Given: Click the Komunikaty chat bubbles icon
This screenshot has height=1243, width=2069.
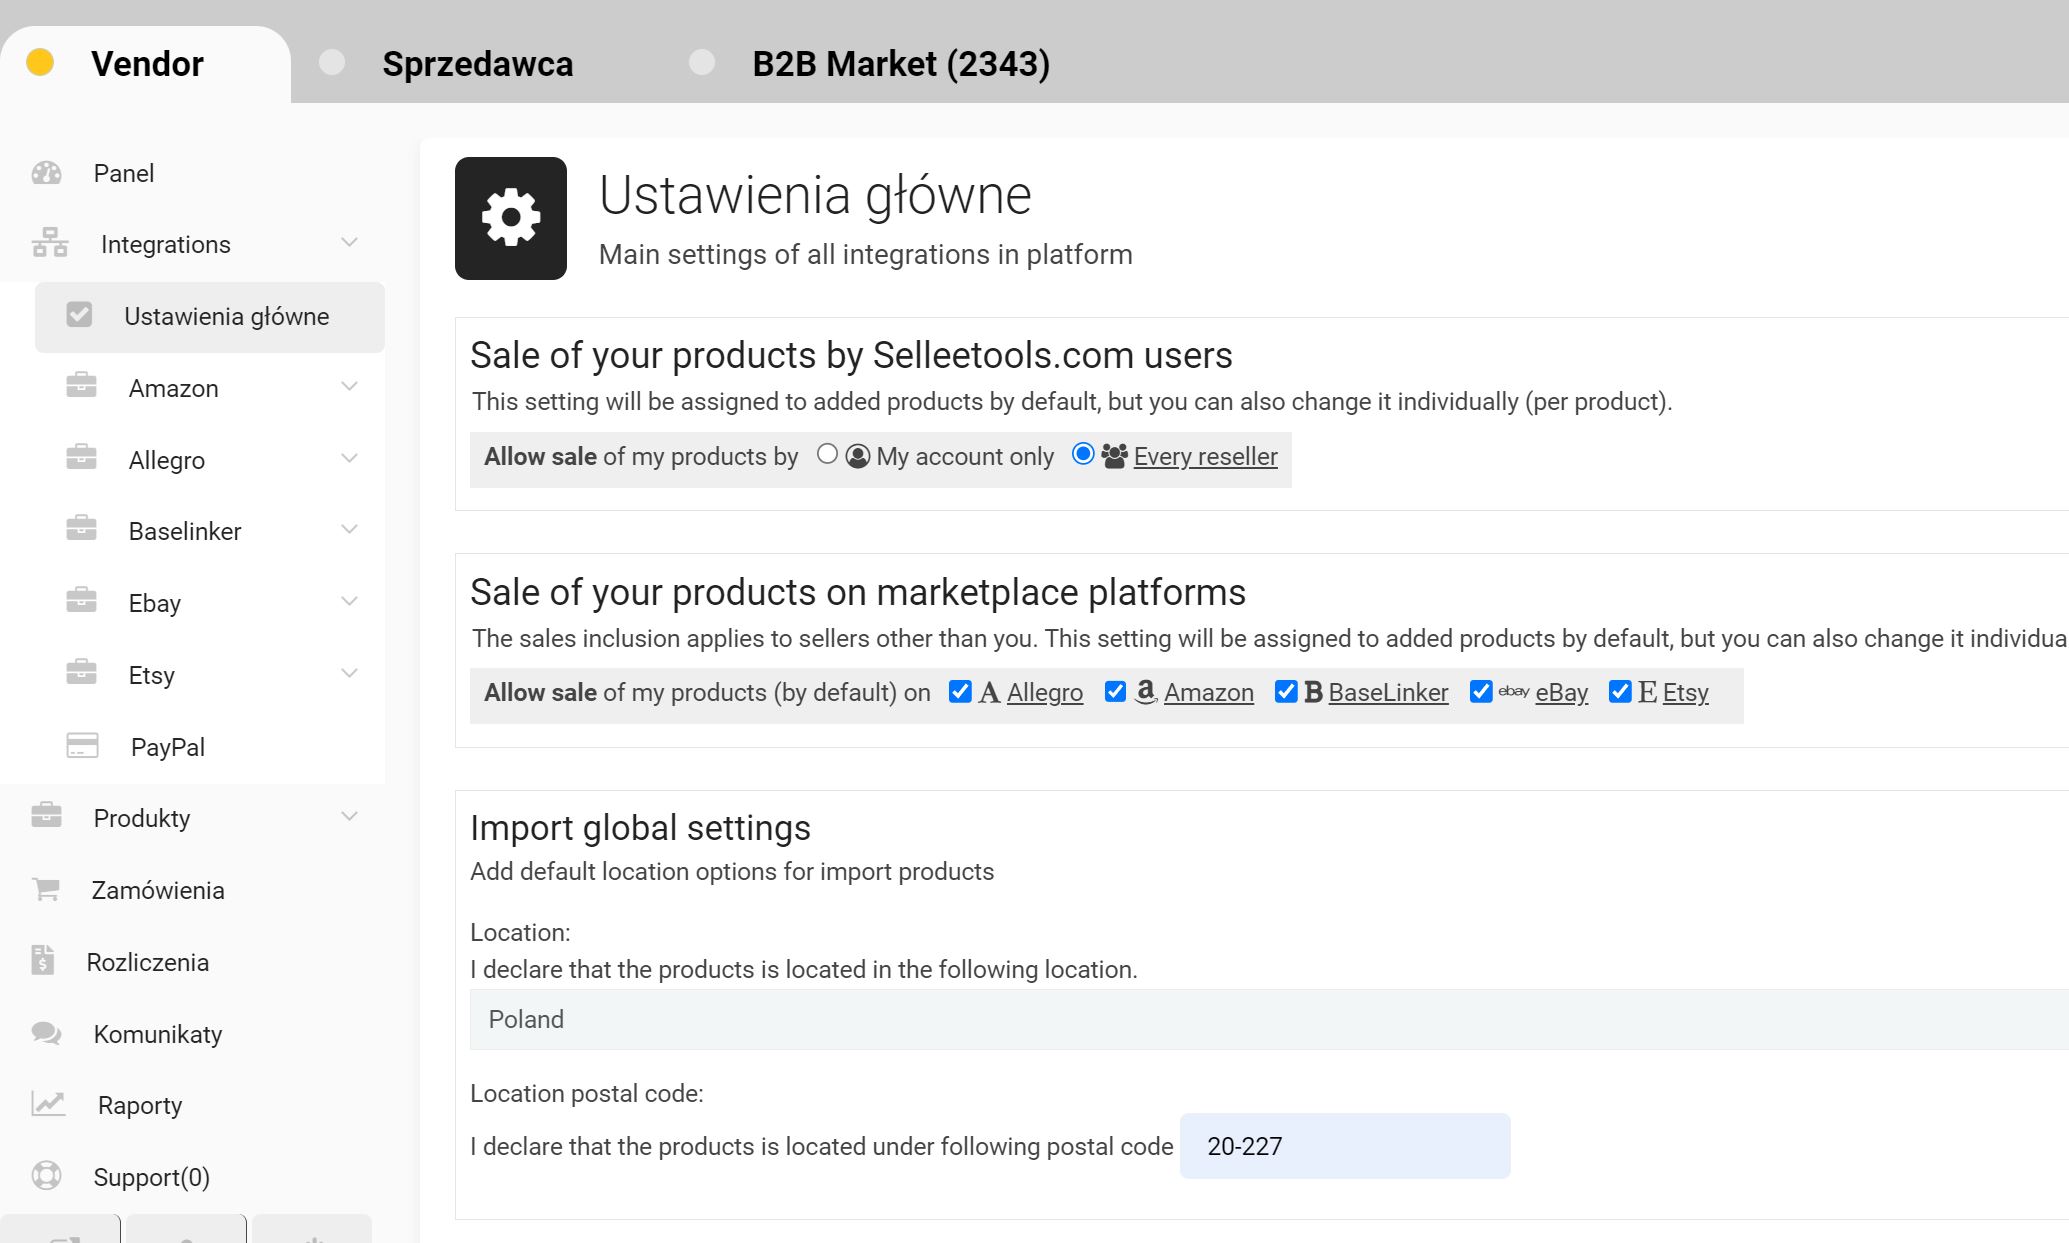Looking at the screenshot, I should tap(46, 1033).
